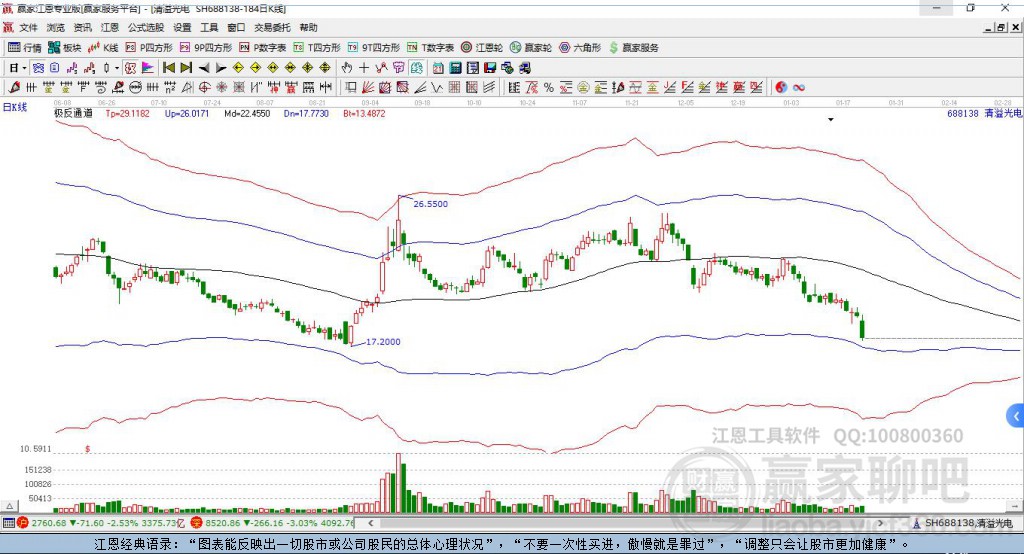Click the red-blue yin-yang icon
1024x554 pixels.
780,87
